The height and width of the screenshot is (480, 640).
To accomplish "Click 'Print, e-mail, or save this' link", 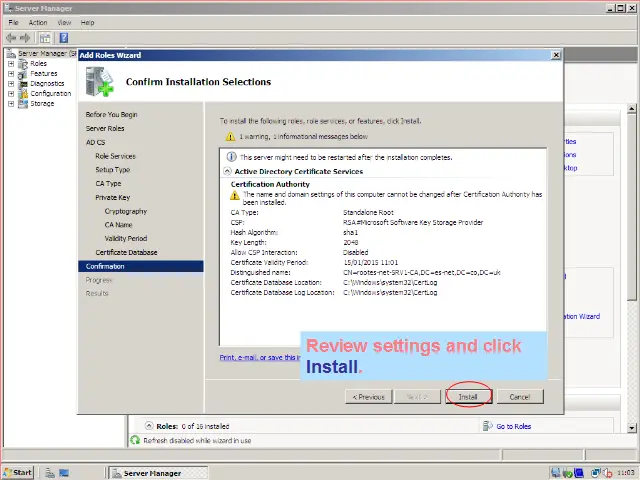I will click(260, 358).
